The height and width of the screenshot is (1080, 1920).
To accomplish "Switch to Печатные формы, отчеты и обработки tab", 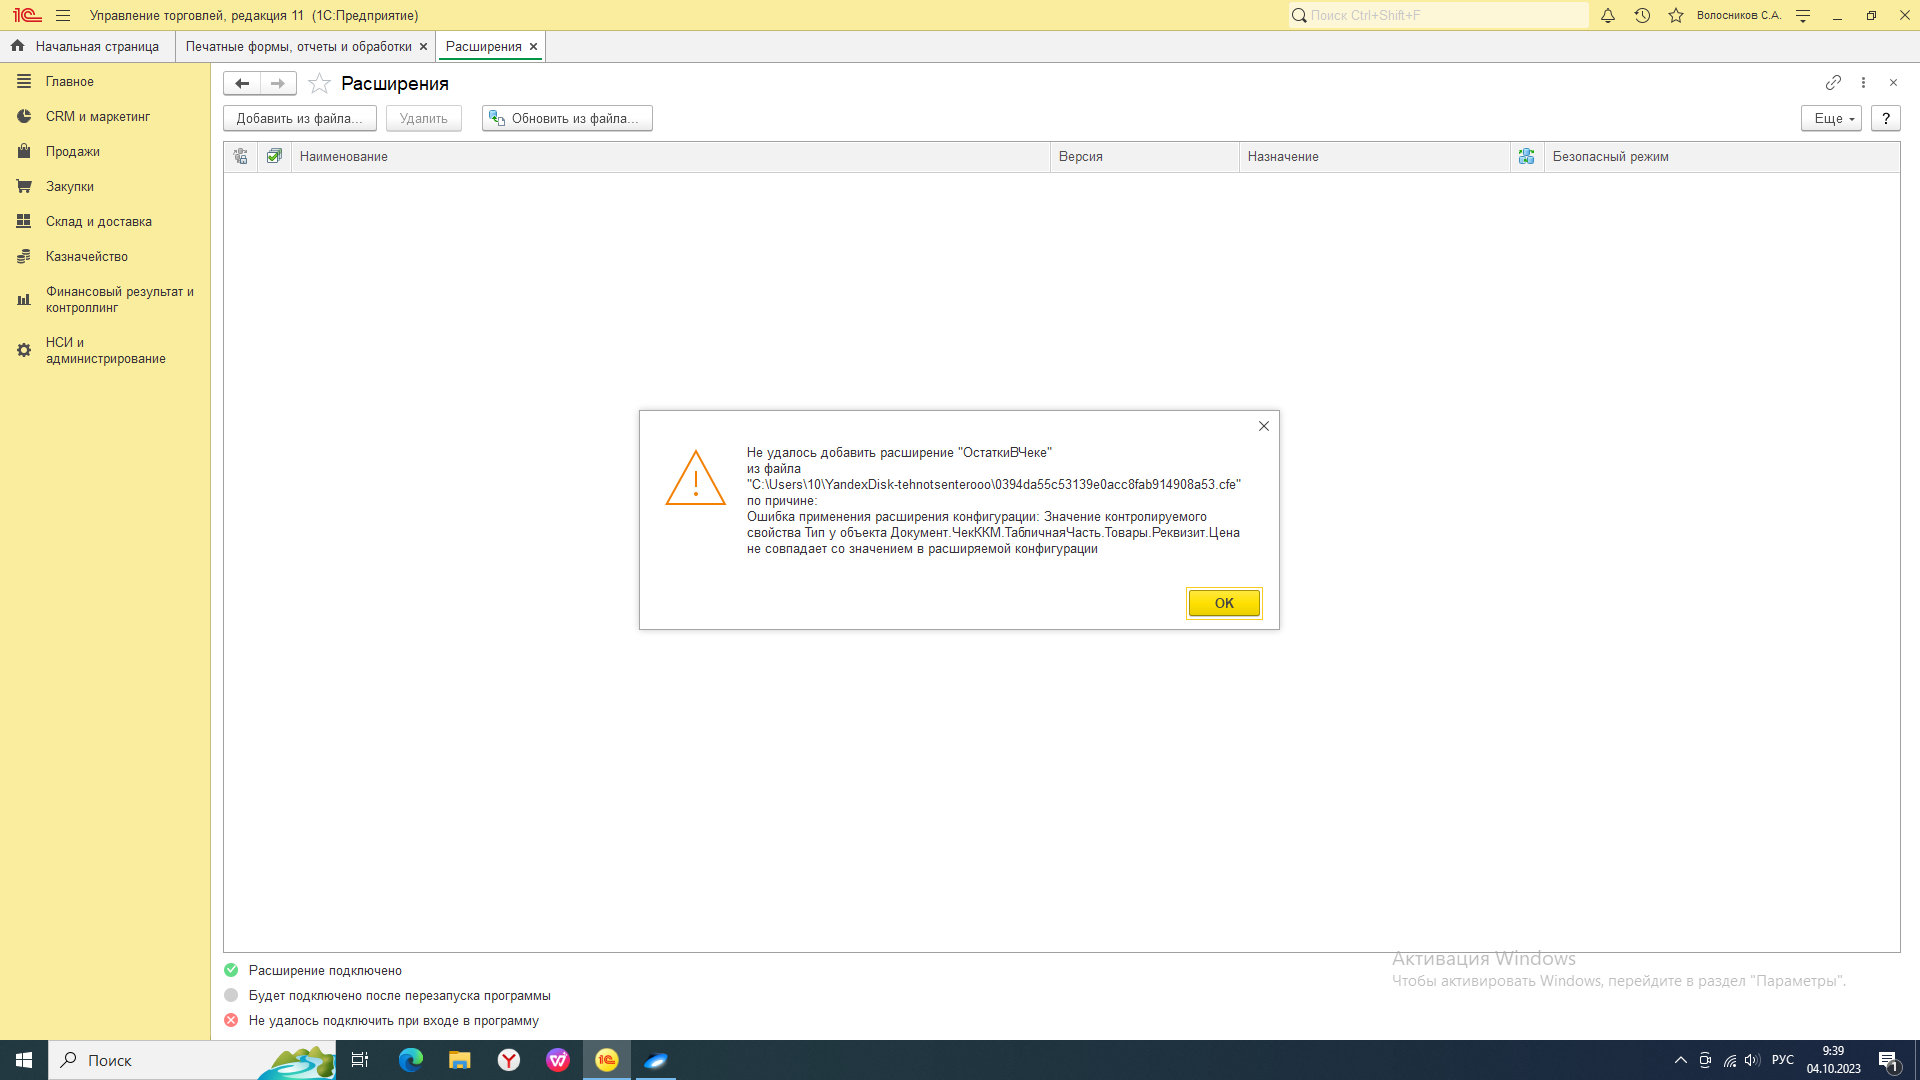I will click(x=298, y=46).
